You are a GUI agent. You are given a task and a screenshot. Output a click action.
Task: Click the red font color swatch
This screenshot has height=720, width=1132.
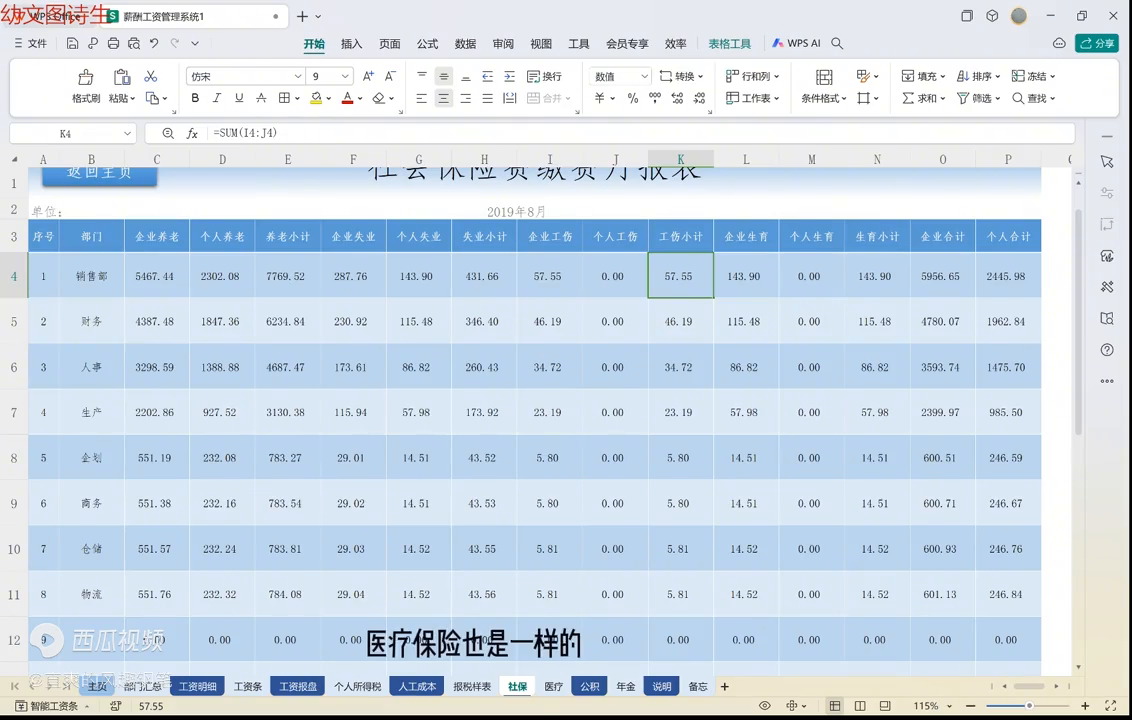(346, 98)
